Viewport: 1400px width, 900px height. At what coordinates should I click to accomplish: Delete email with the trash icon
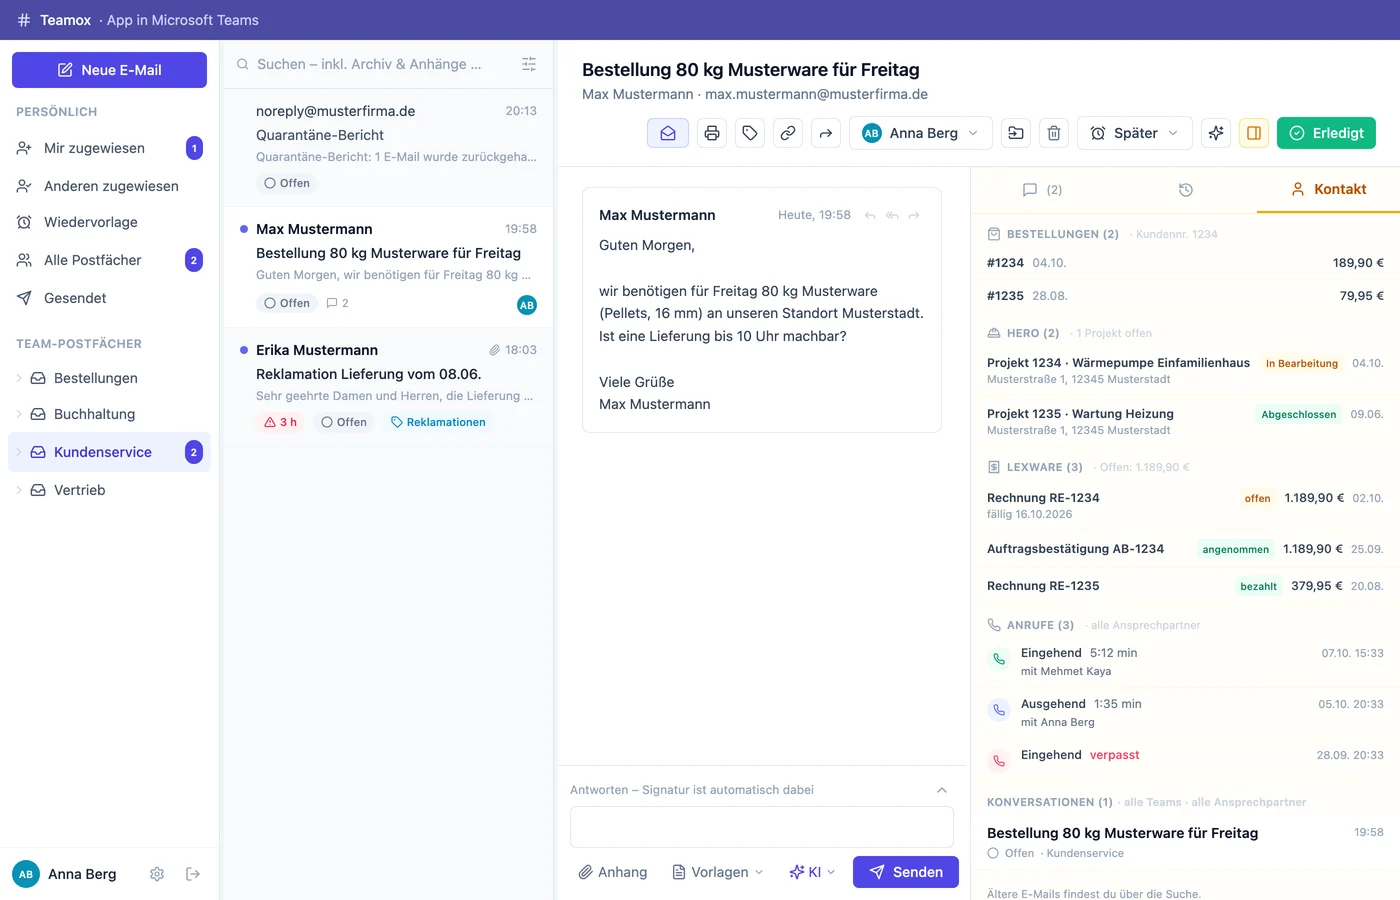[x=1054, y=133]
